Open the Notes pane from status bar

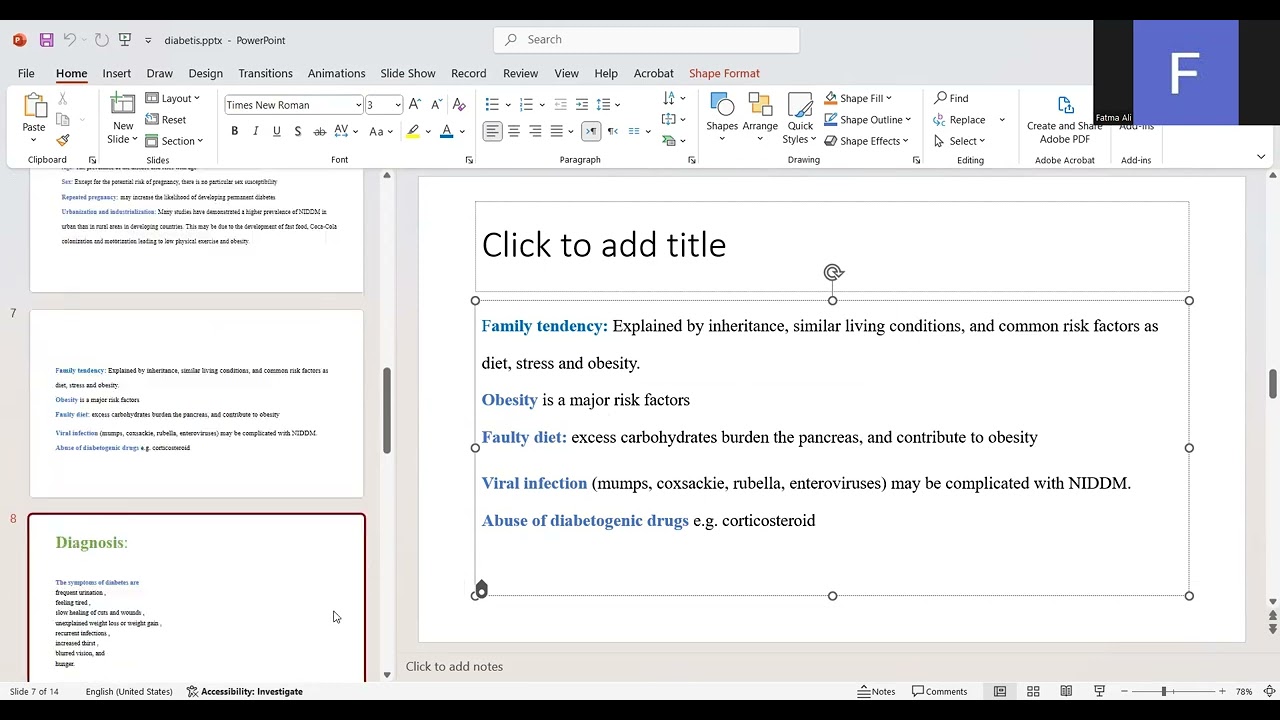point(877,691)
